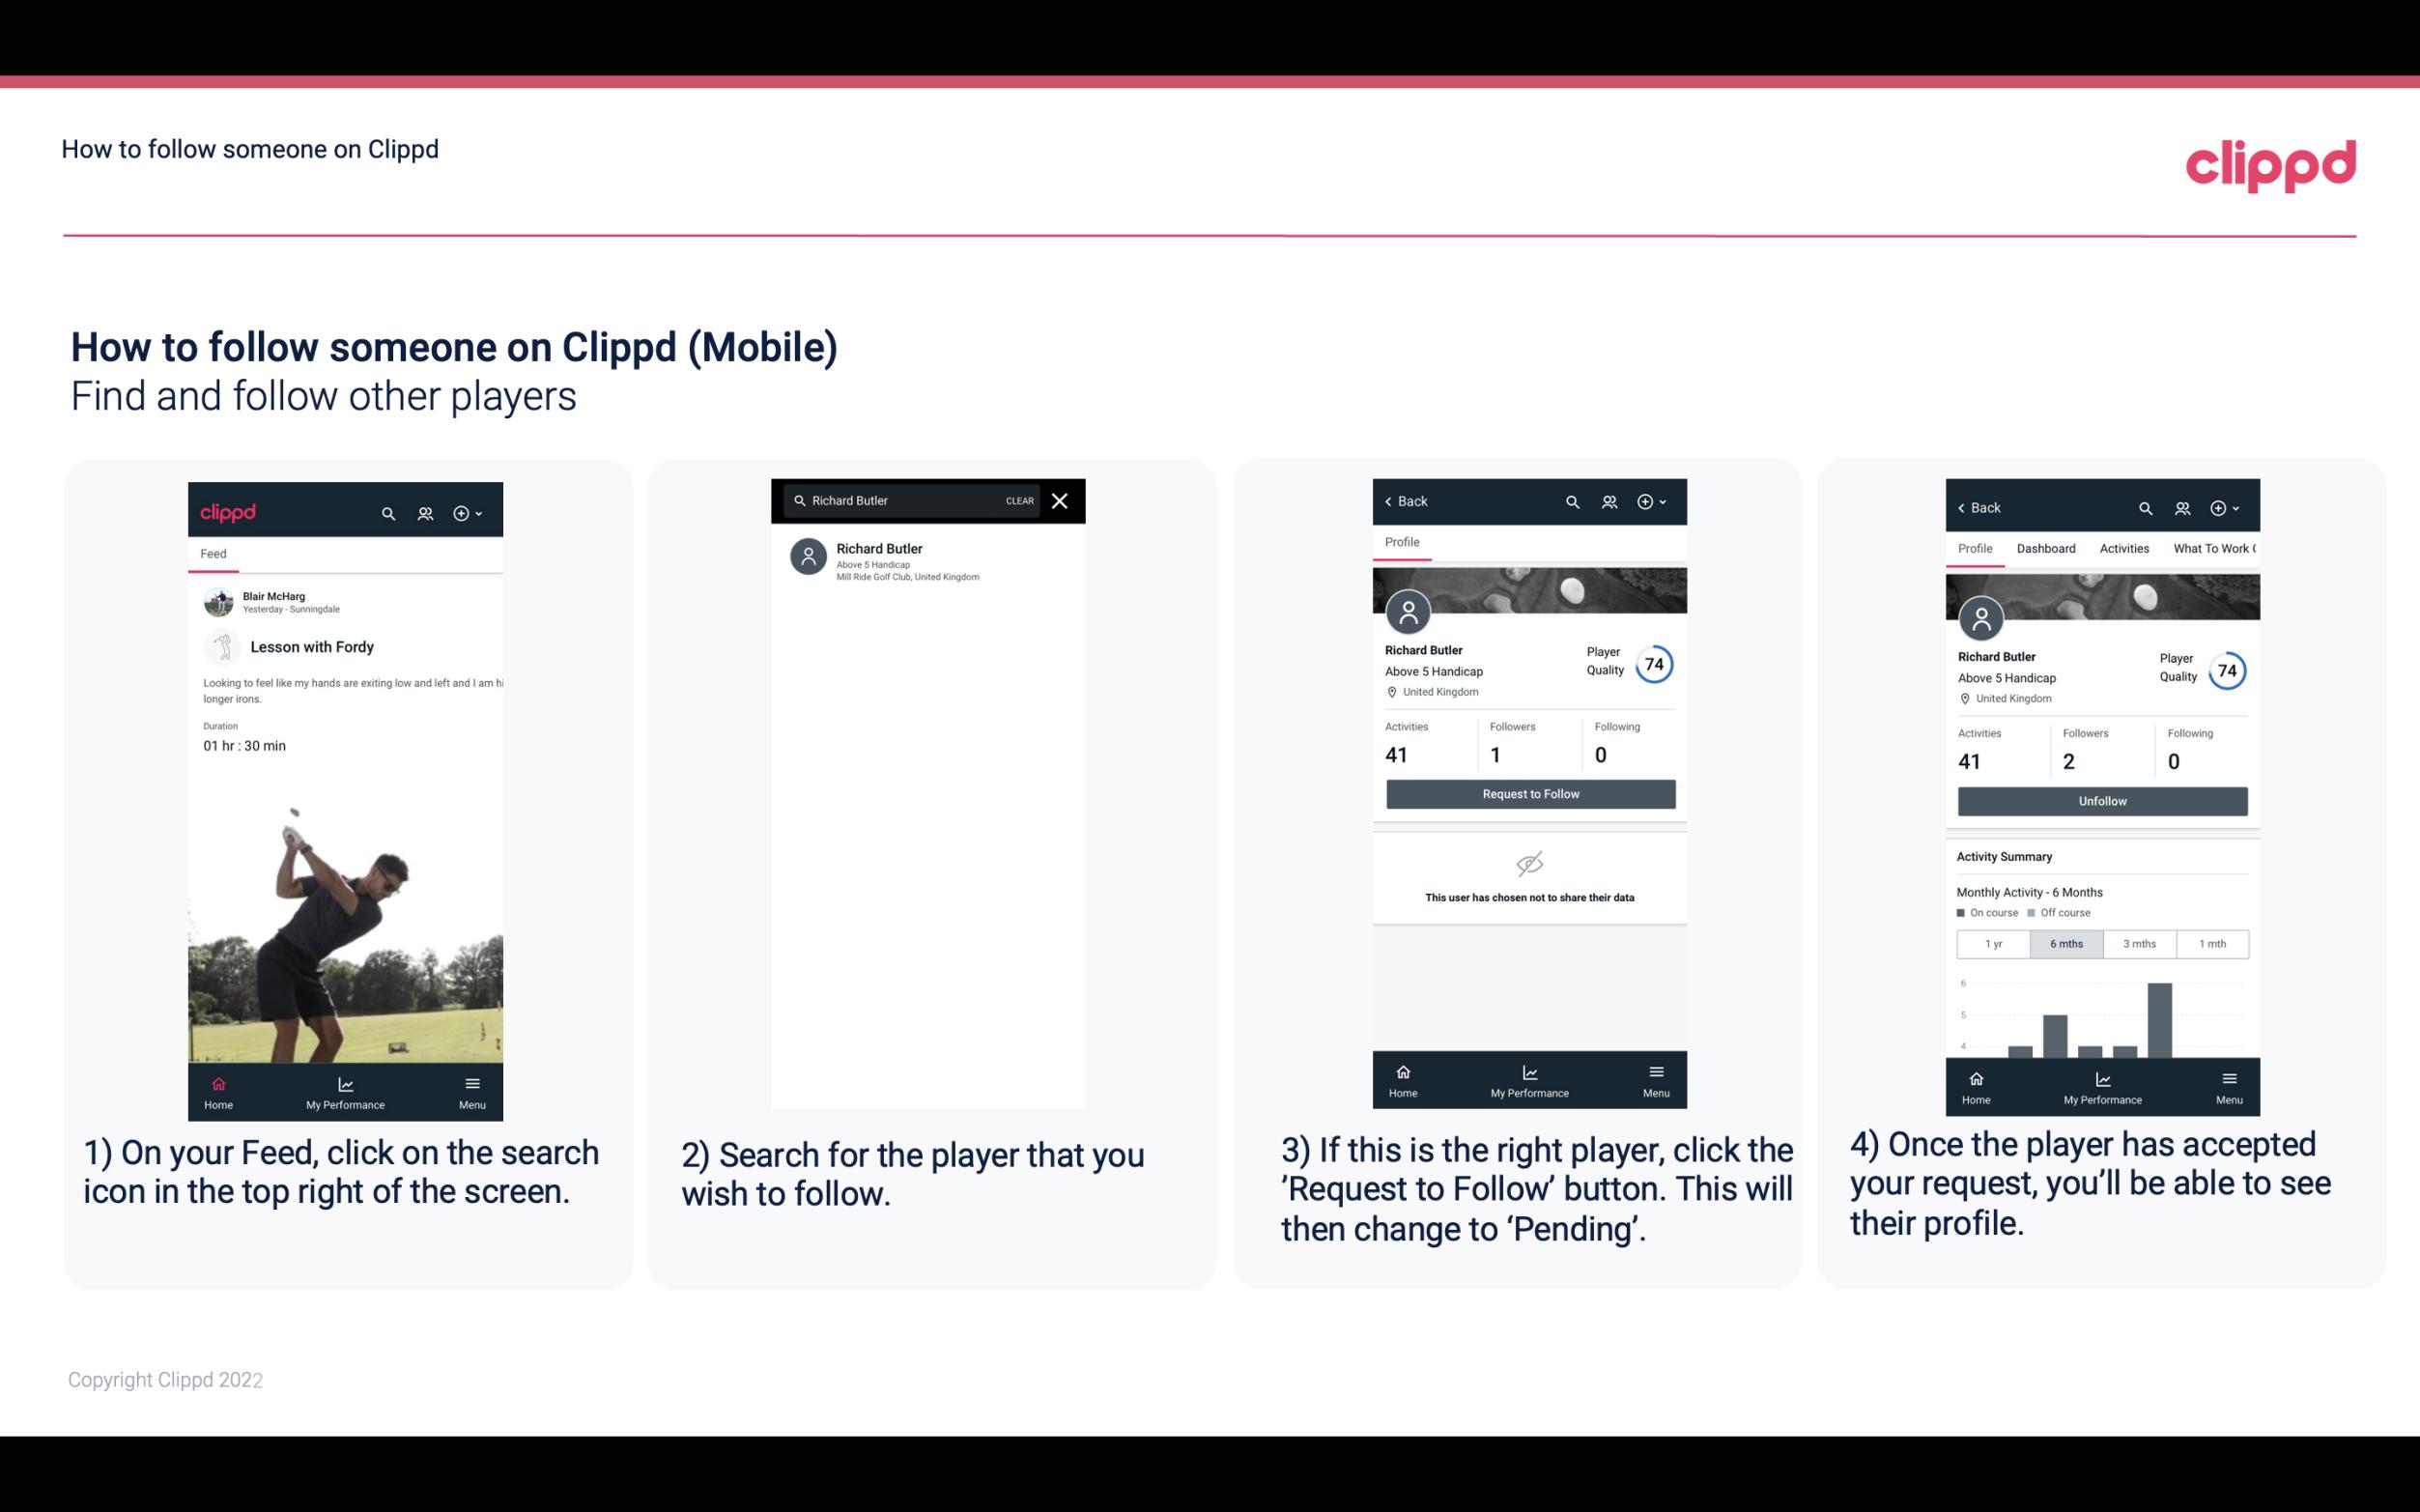
Task: Select '3 mths' timeframe in Activity Summary
Action: pyautogui.click(x=2138, y=942)
